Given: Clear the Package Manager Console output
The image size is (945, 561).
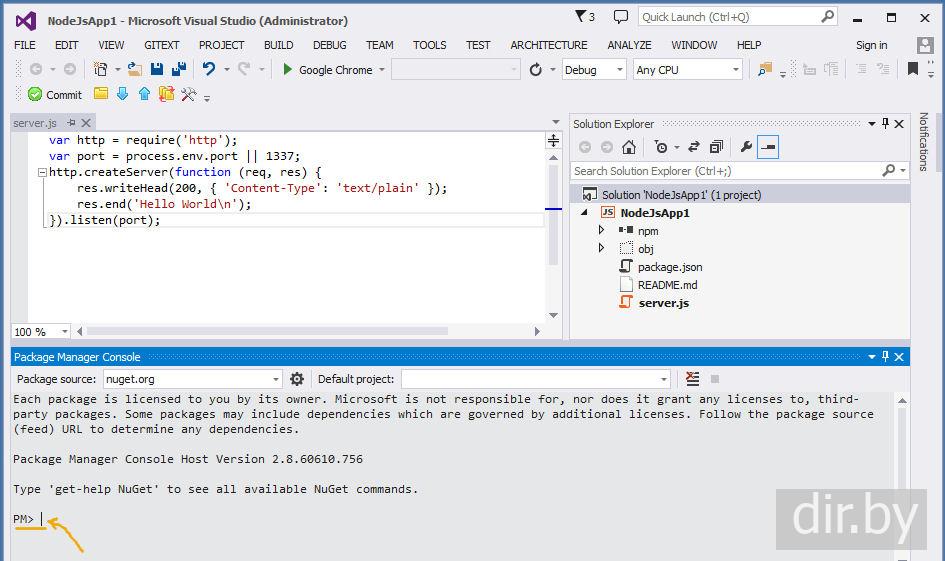Looking at the screenshot, I should [693, 379].
